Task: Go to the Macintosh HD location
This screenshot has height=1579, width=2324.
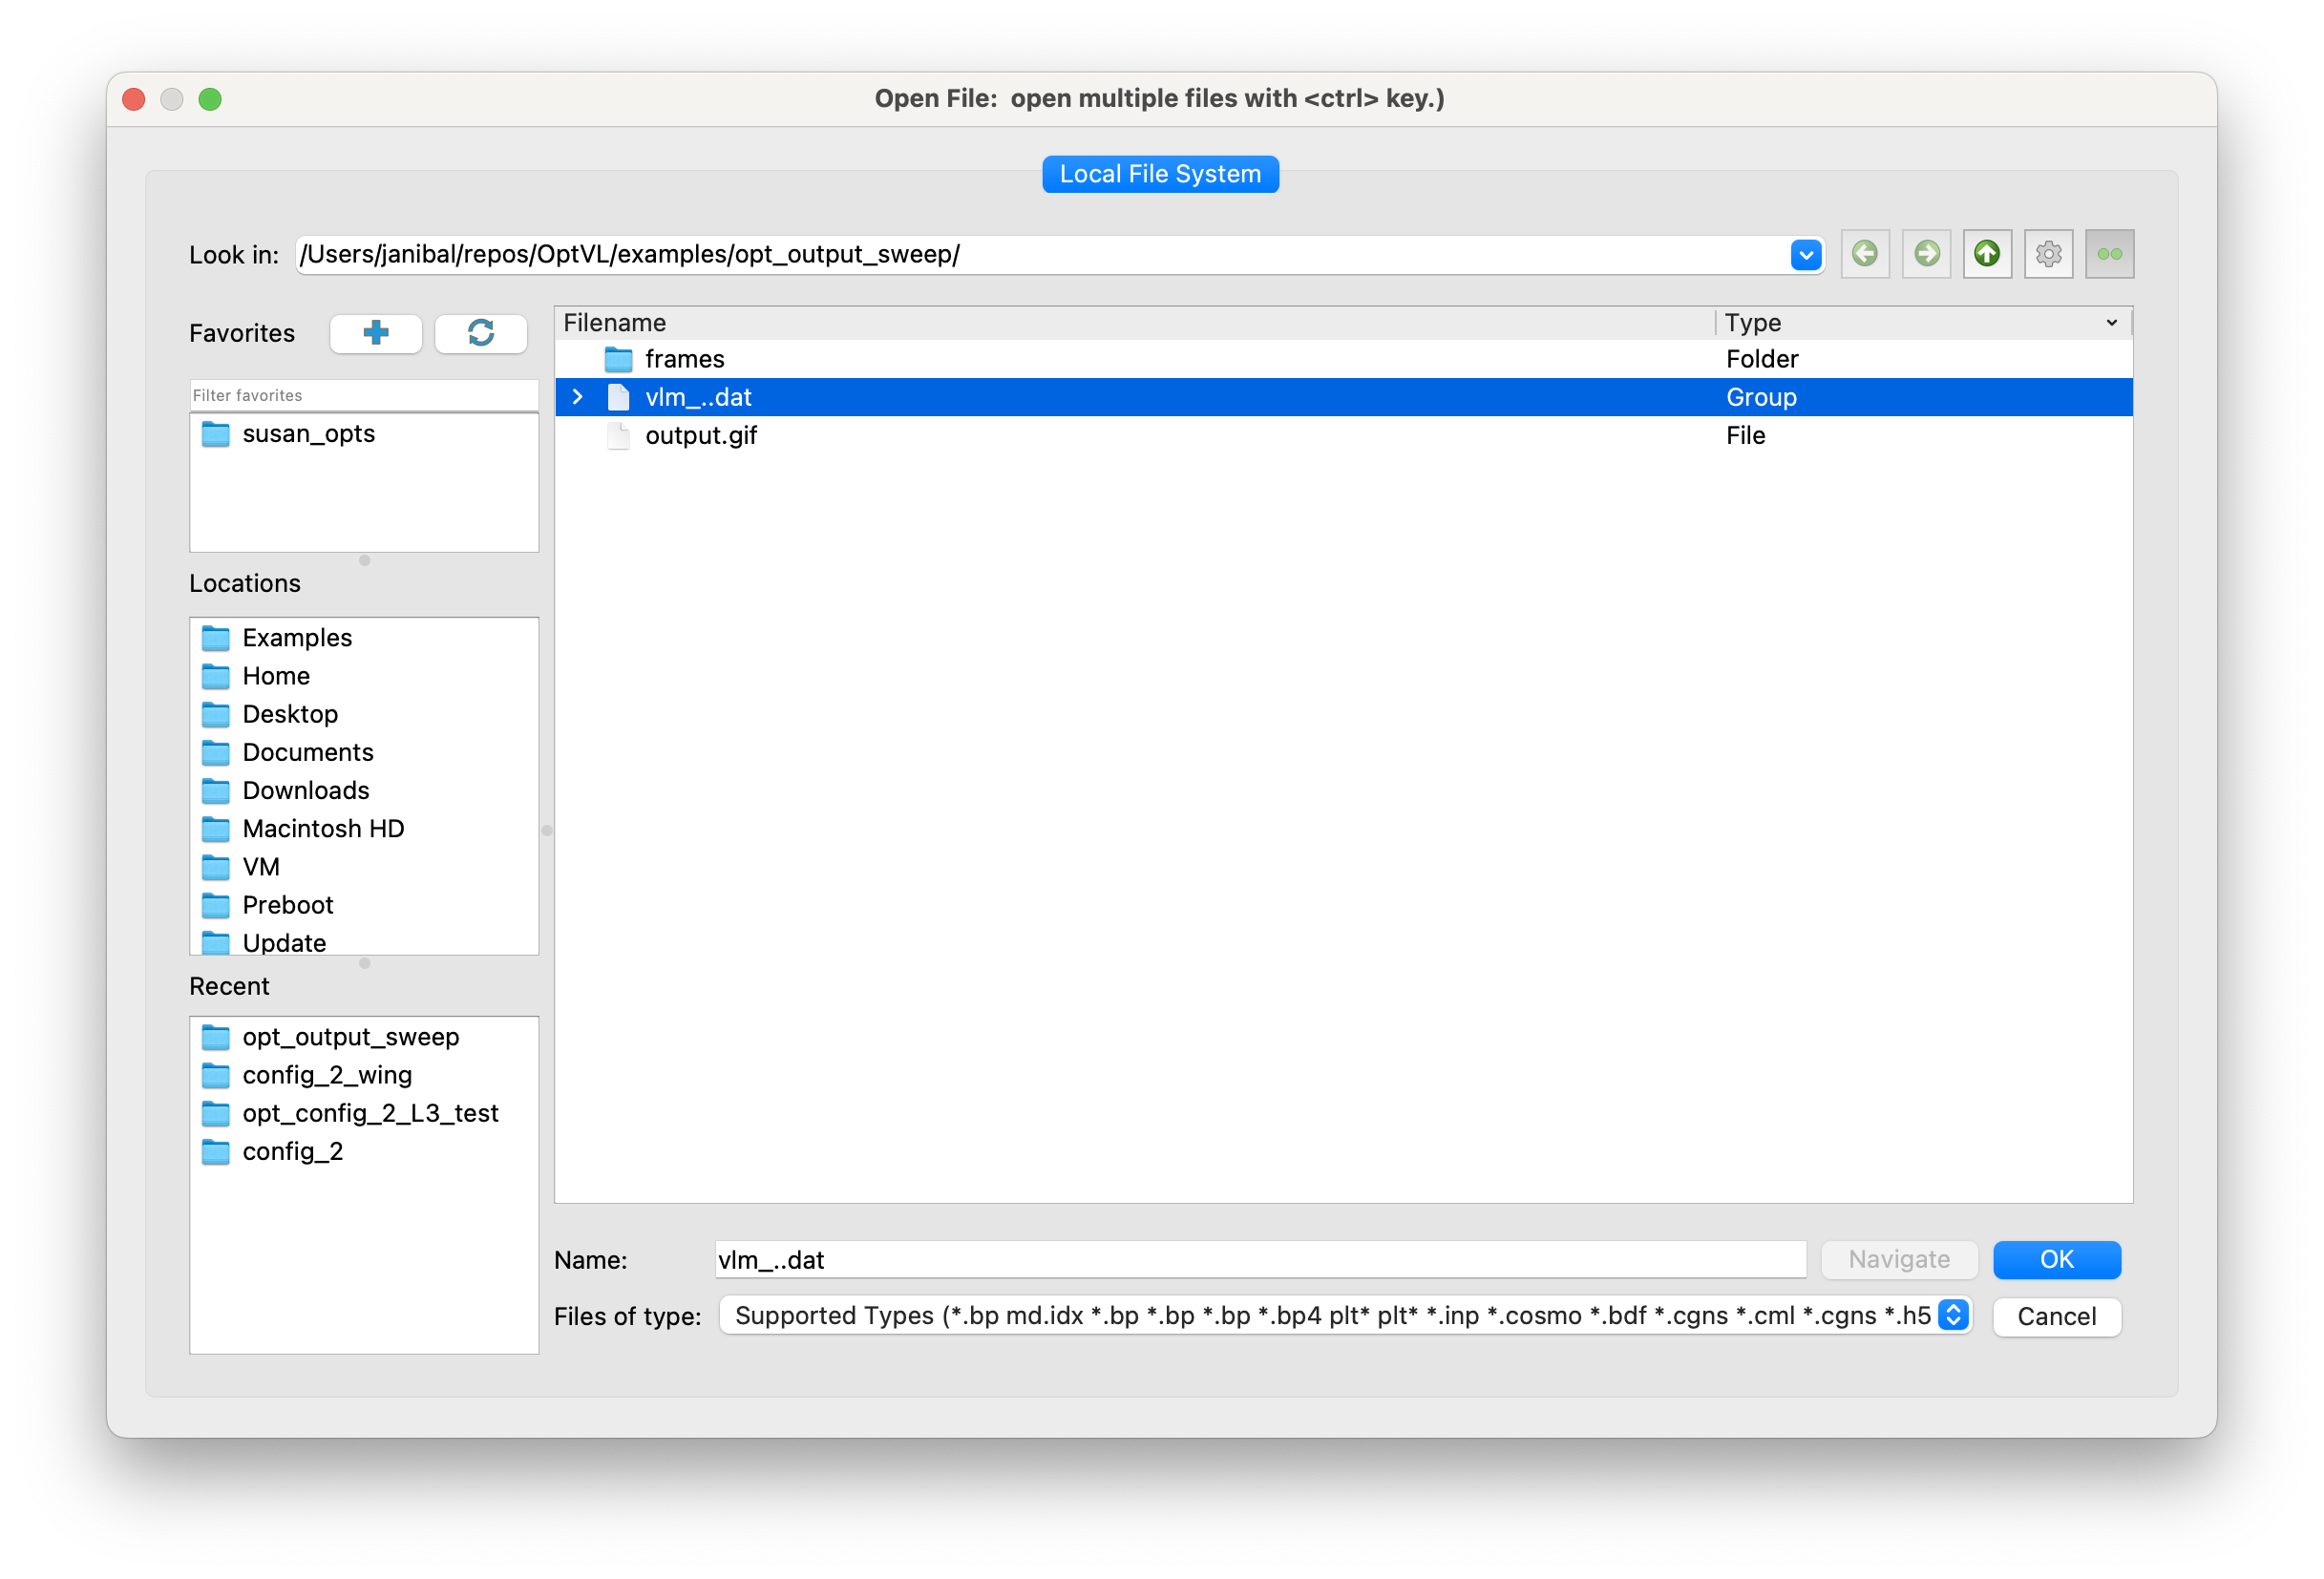Action: coord(364,828)
